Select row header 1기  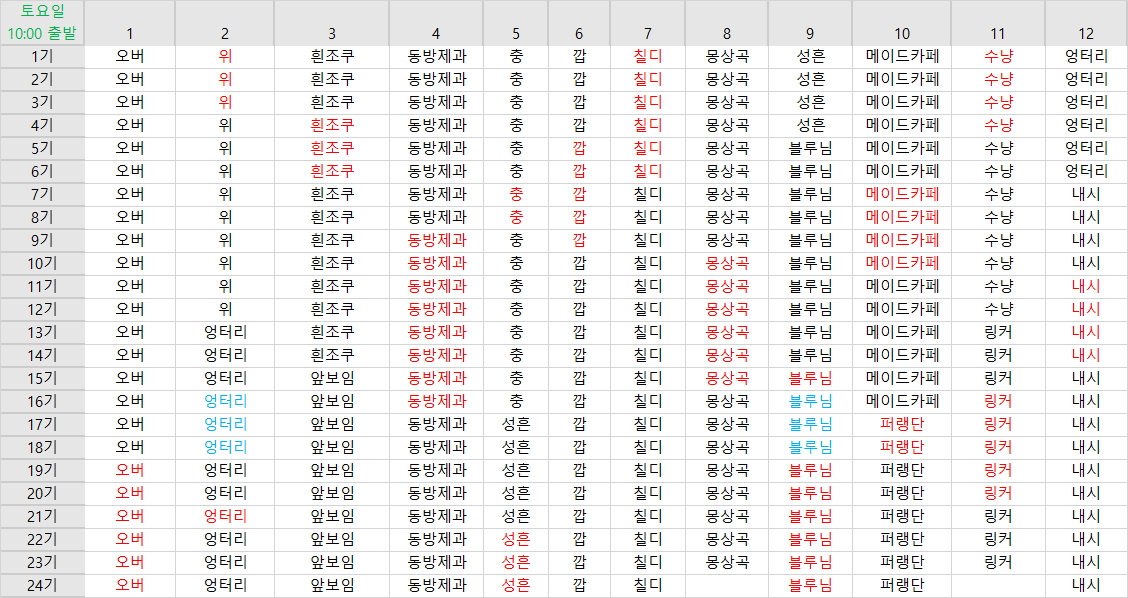[x=42, y=56]
